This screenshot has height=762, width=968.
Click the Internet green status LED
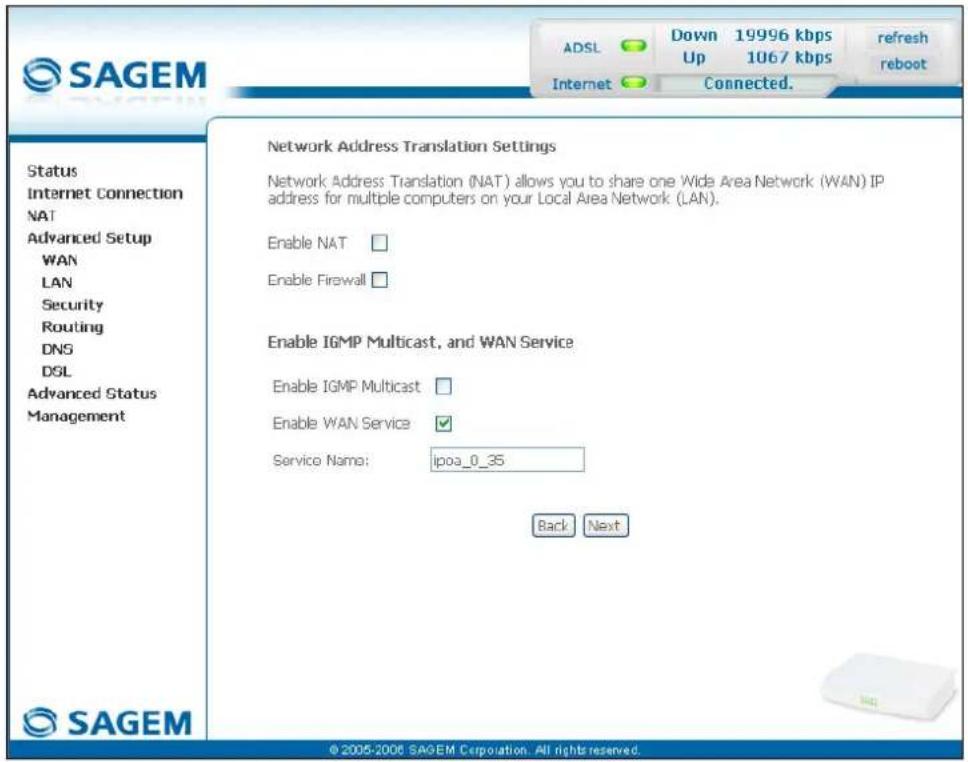[x=633, y=83]
